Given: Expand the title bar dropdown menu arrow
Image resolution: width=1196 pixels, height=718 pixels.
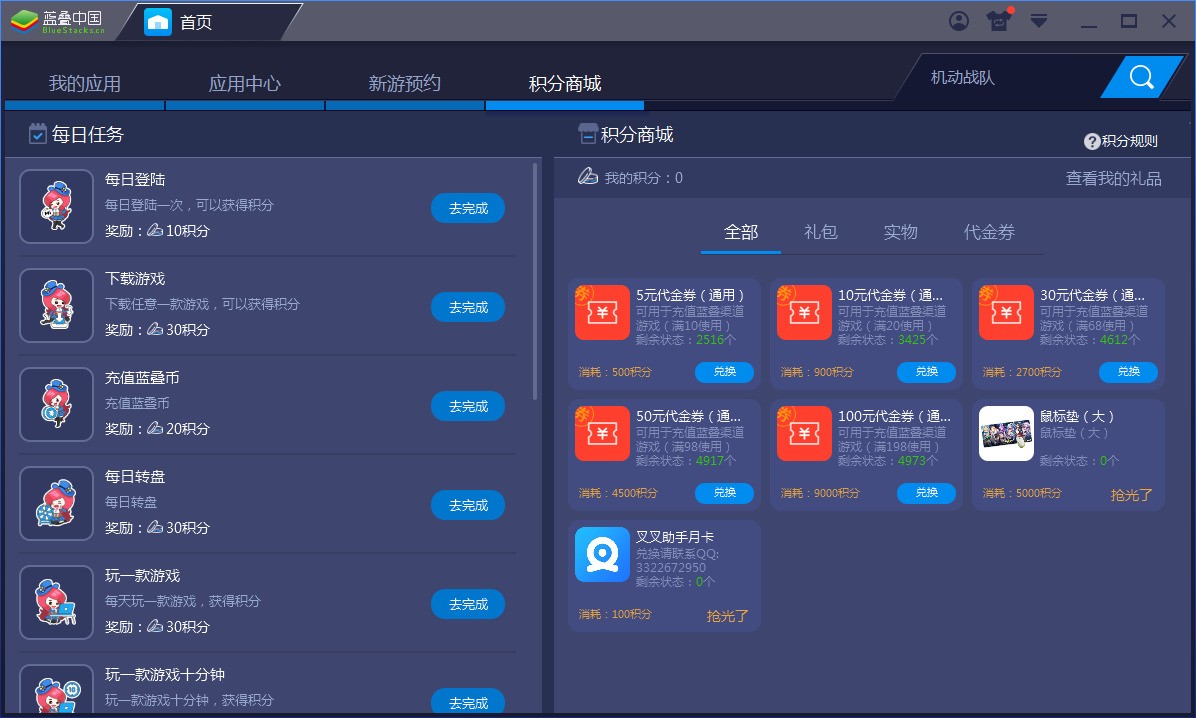Looking at the screenshot, I should [x=1039, y=21].
